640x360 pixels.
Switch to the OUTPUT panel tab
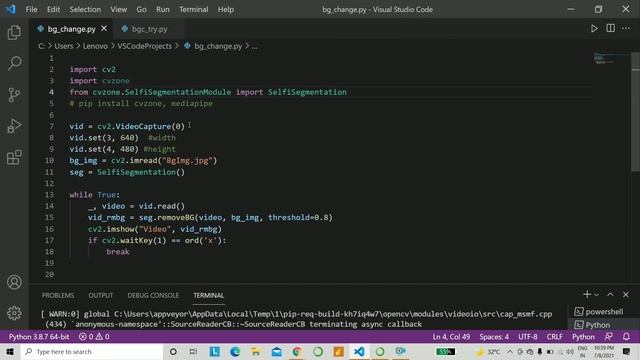pos(100,295)
